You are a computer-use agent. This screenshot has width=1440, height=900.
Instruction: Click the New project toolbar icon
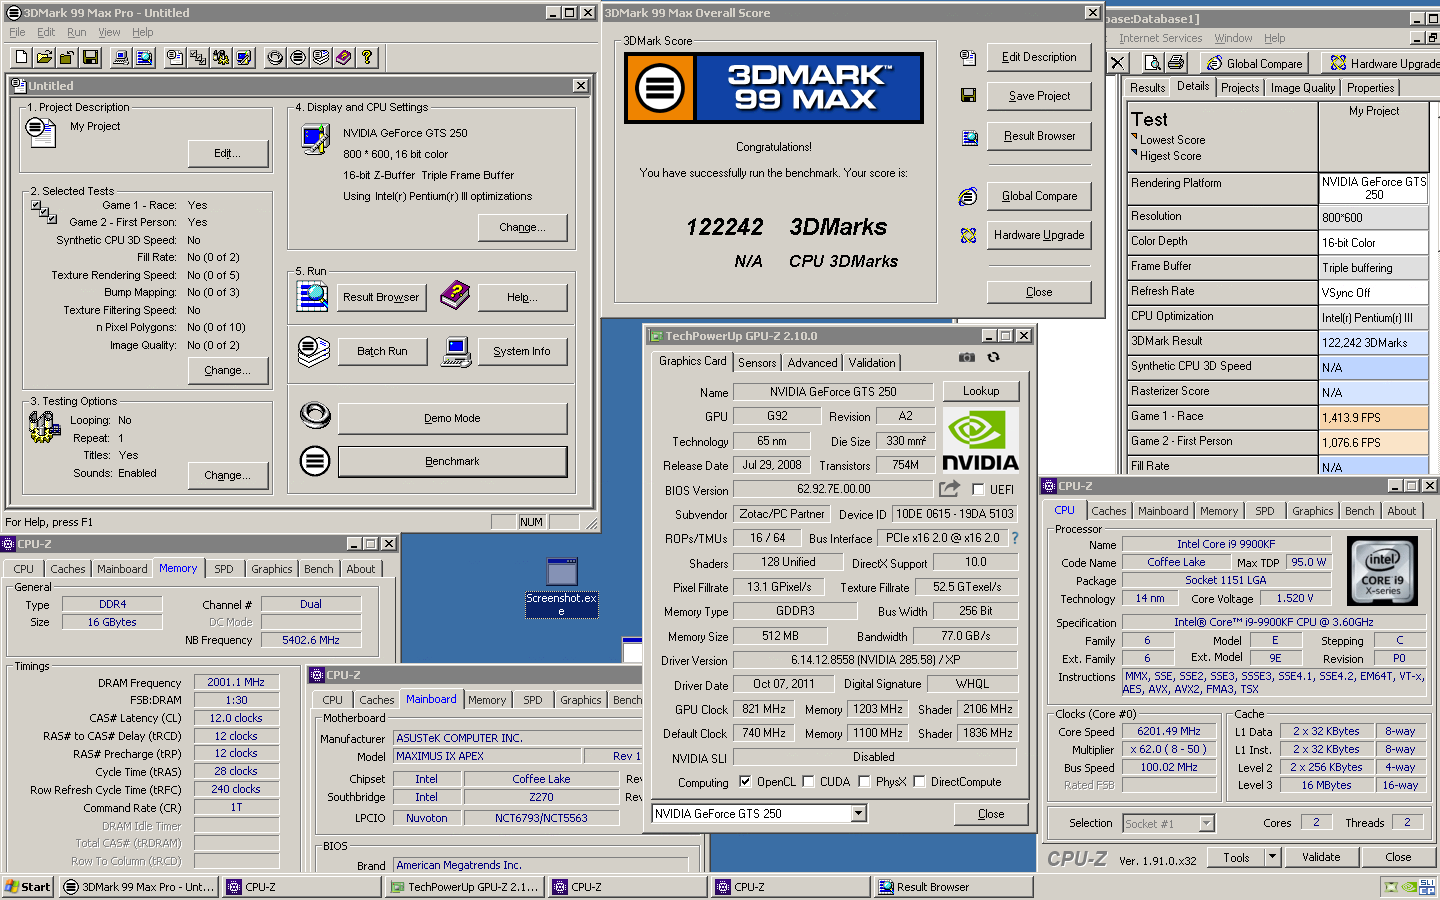click(21, 57)
